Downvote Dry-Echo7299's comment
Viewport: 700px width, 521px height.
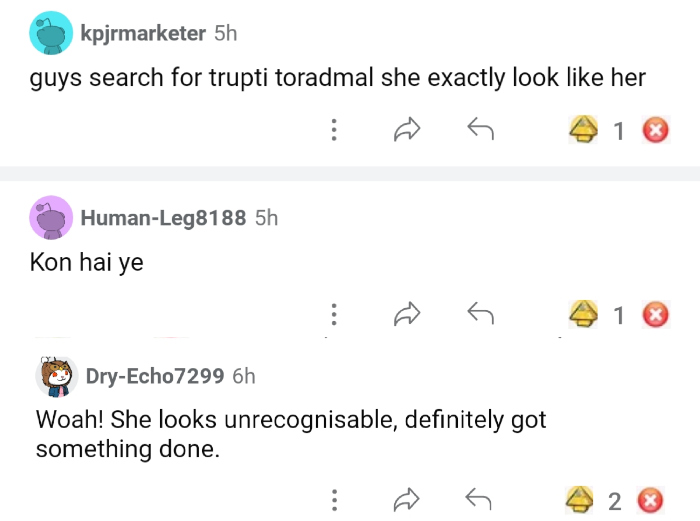click(x=651, y=499)
